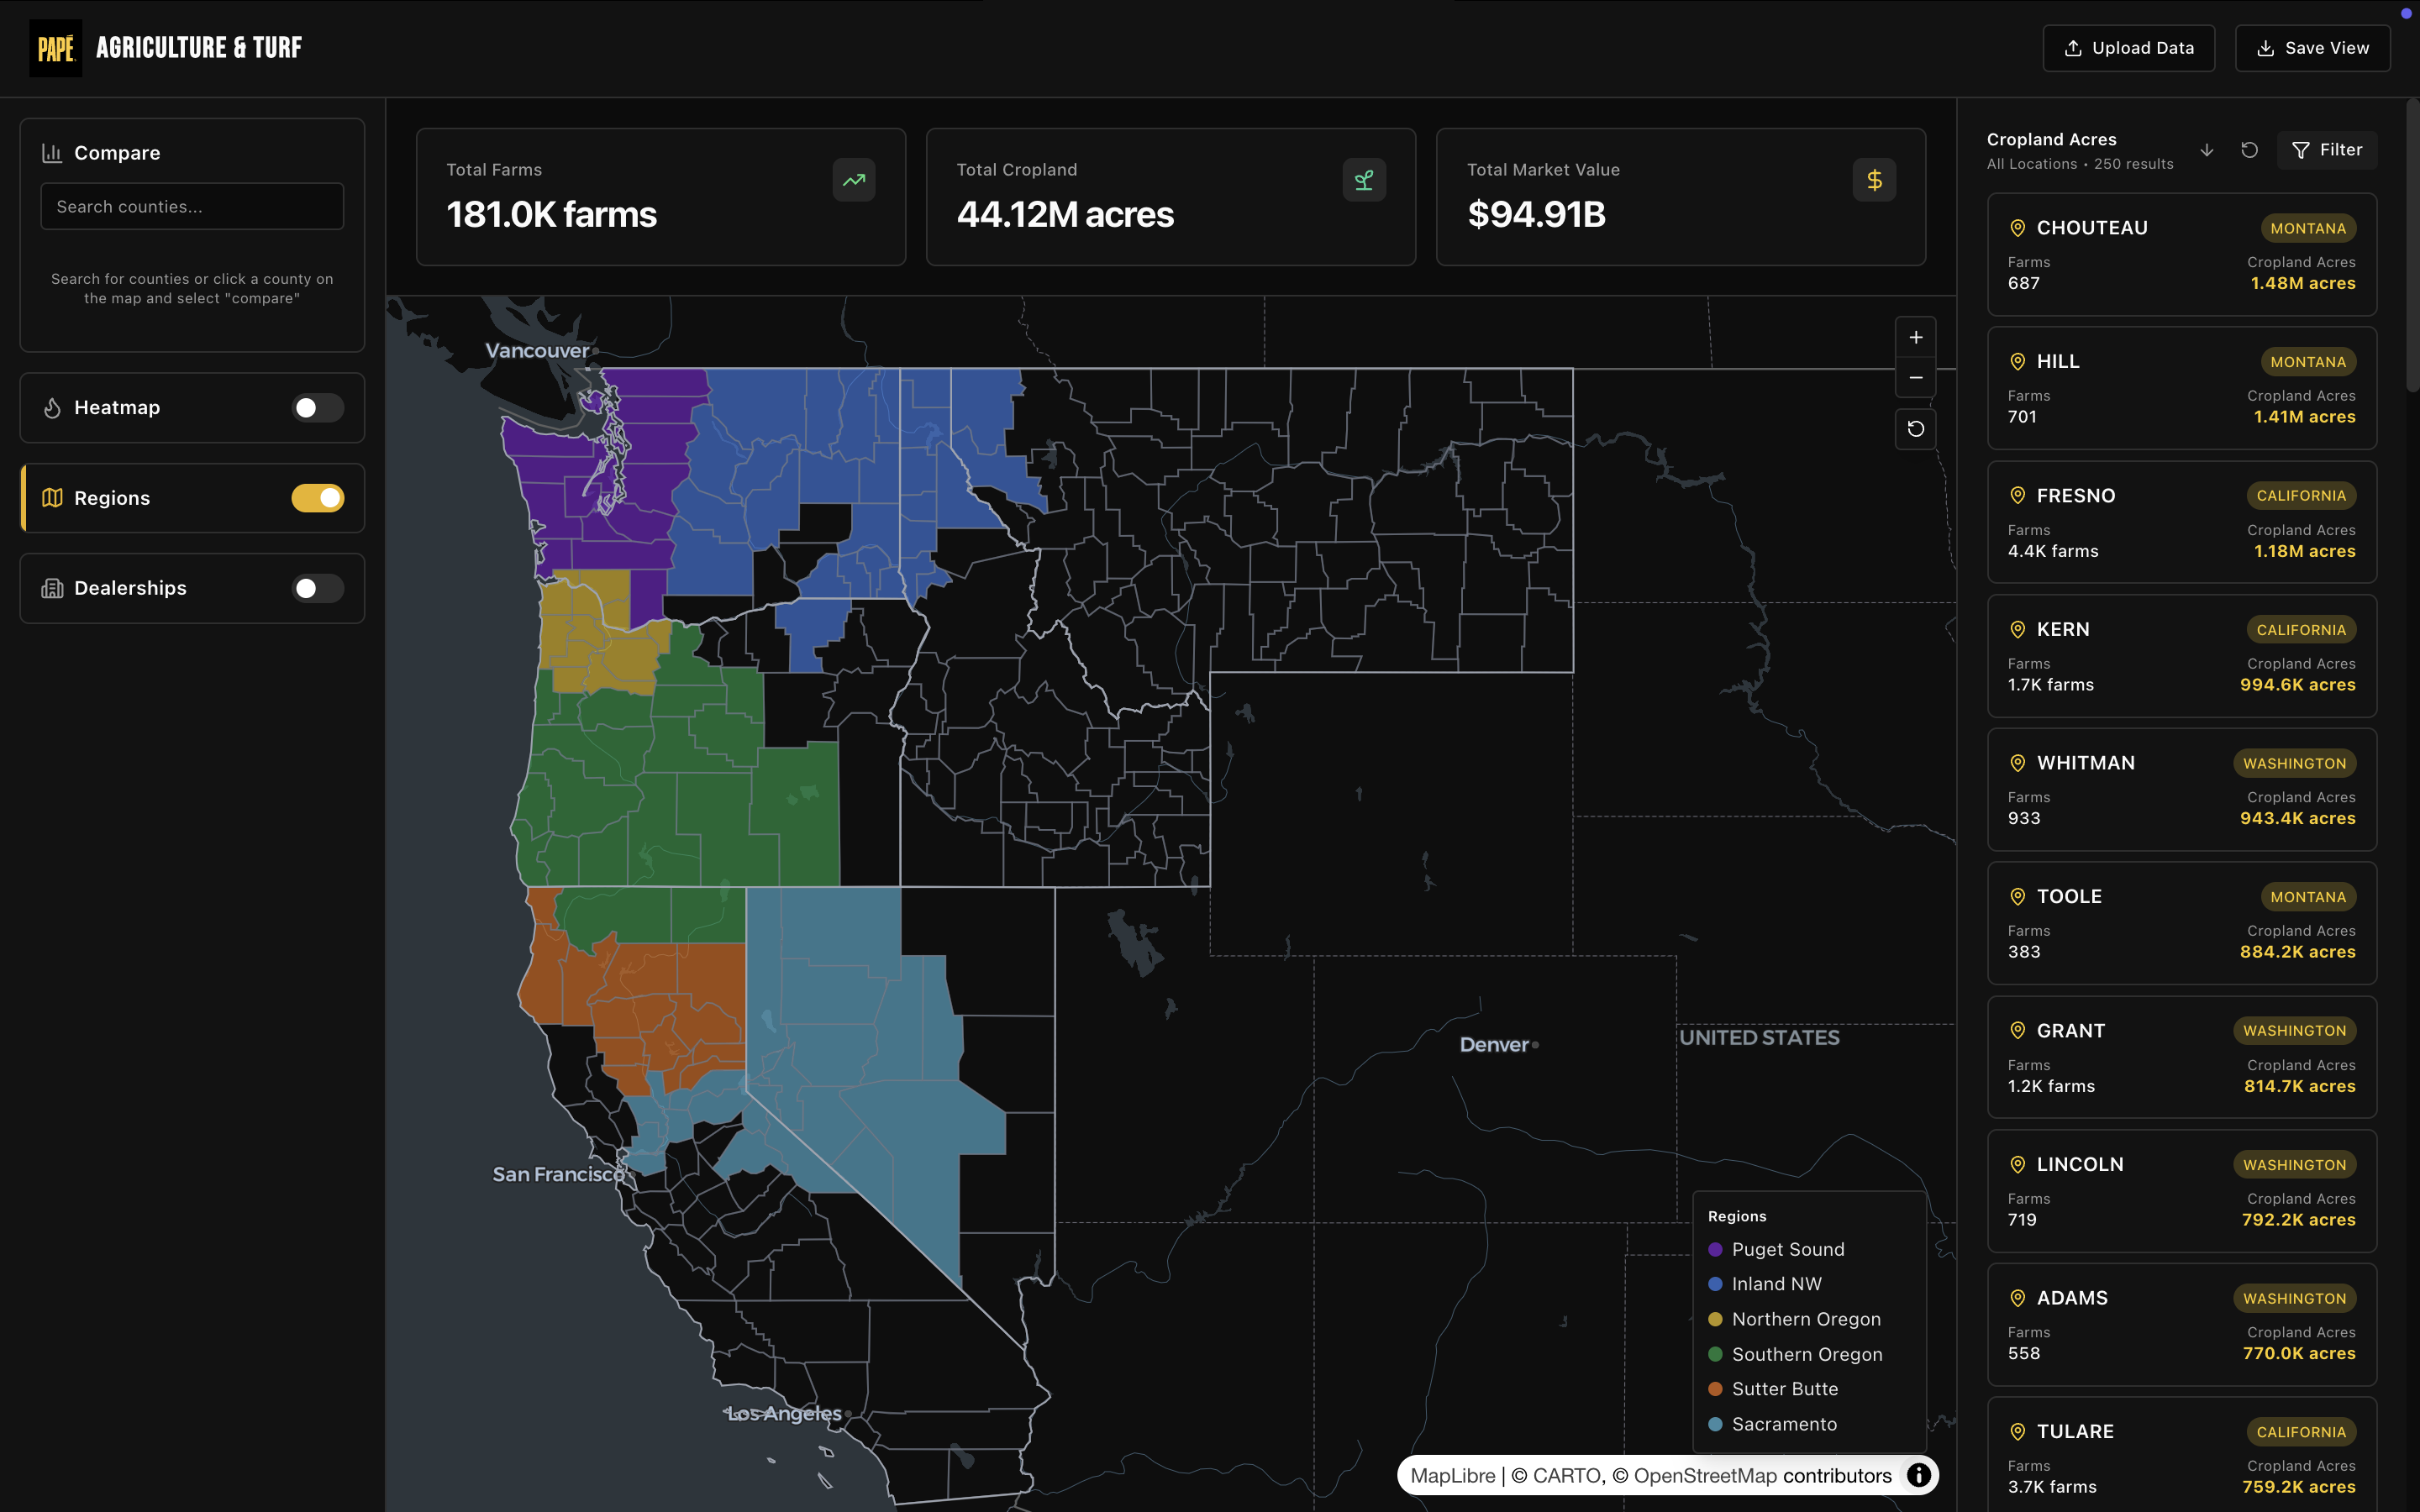Click the Chouteau location pin icon
Image resolution: width=2420 pixels, height=1512 pixels.
2017,228
